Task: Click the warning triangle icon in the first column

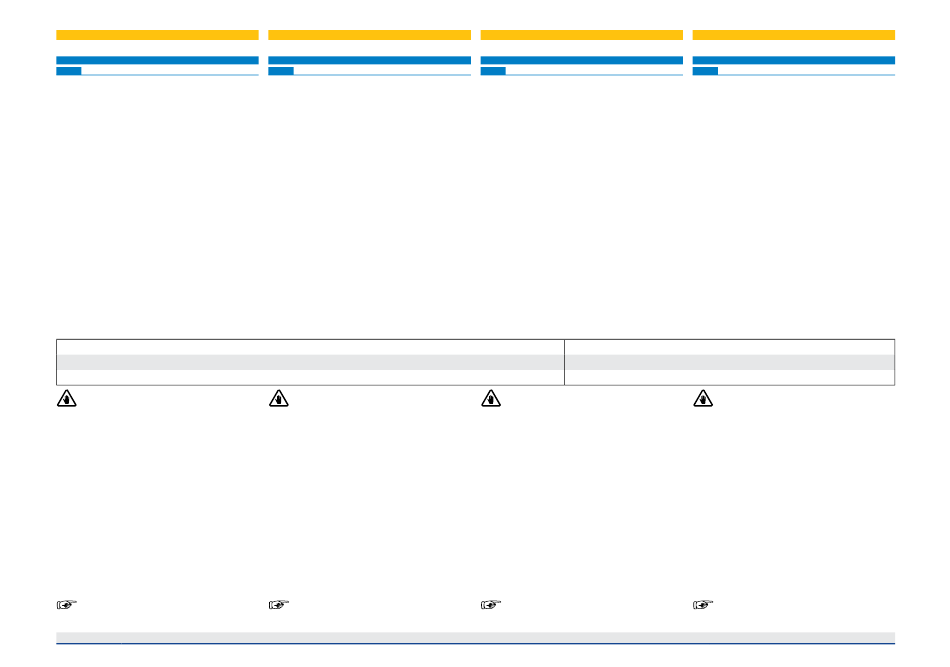Action: point(66,398)
